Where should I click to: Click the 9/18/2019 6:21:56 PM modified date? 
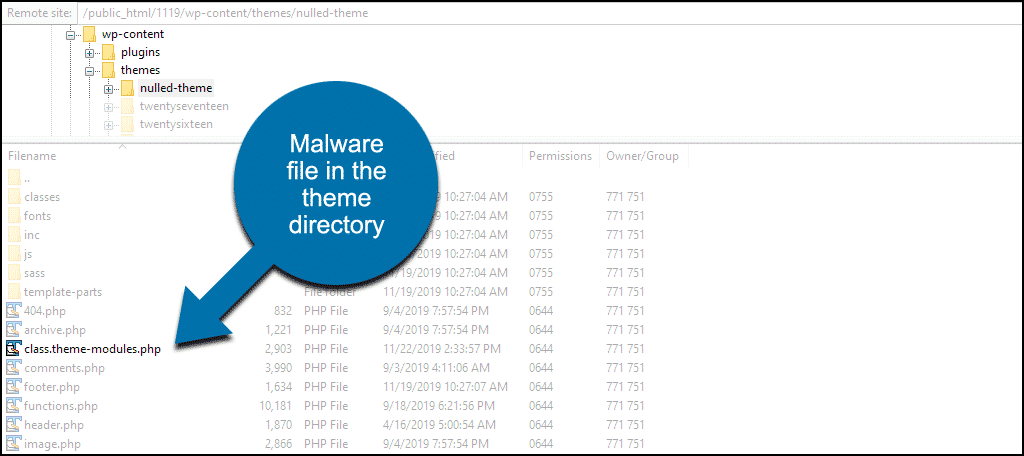point(438,406)
